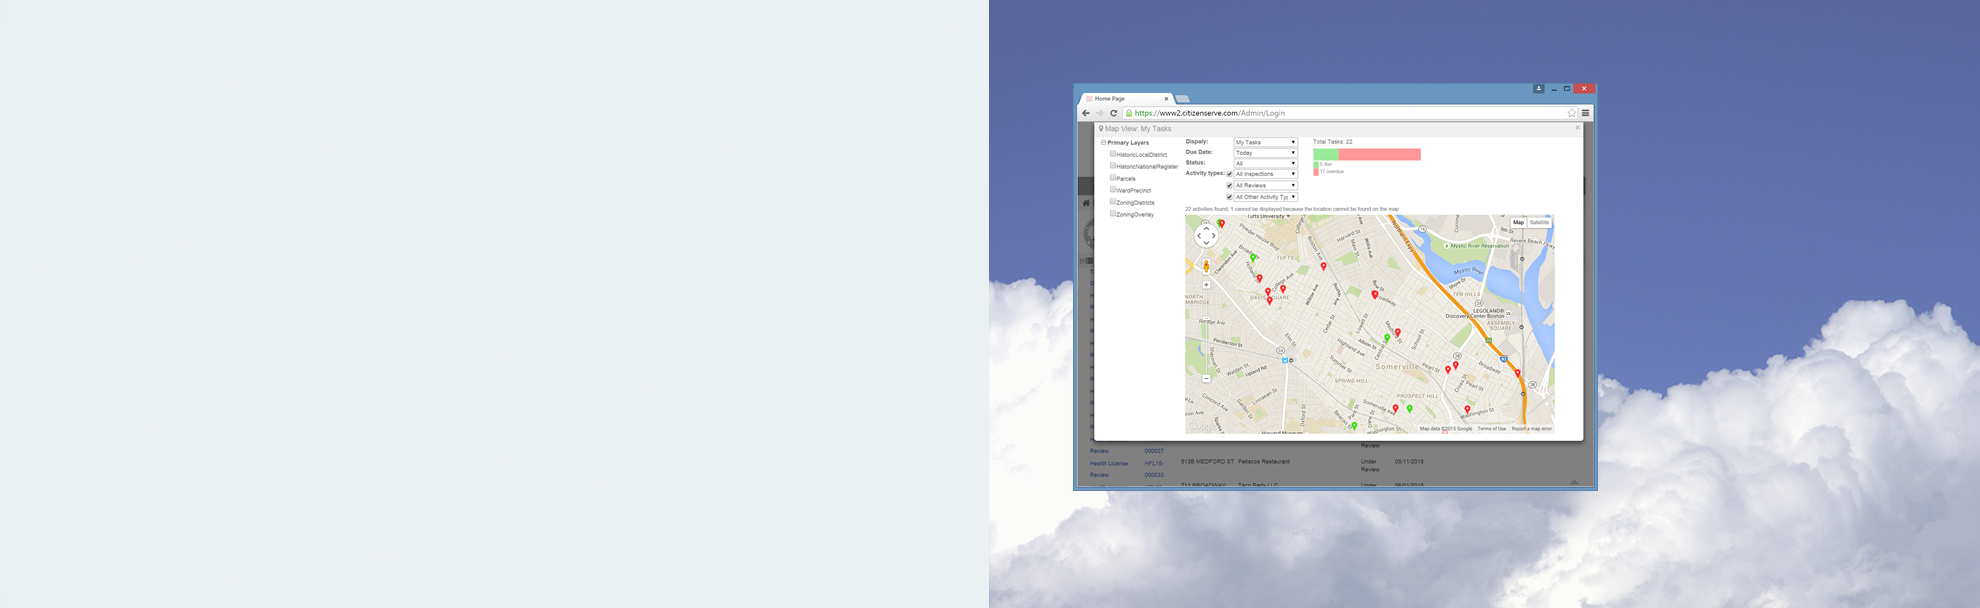Zoom in the map with plus button
This screenshot has width=1980, height=608.
pos(1206,285)
